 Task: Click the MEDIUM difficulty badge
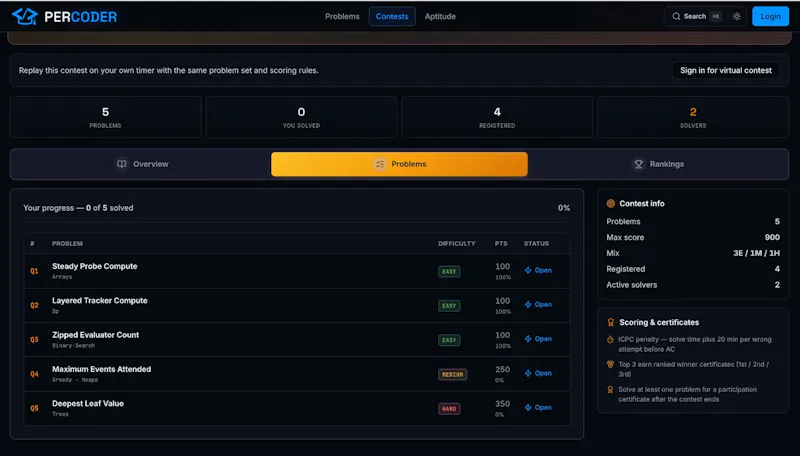pyautogui.click(x=452, y=374)
